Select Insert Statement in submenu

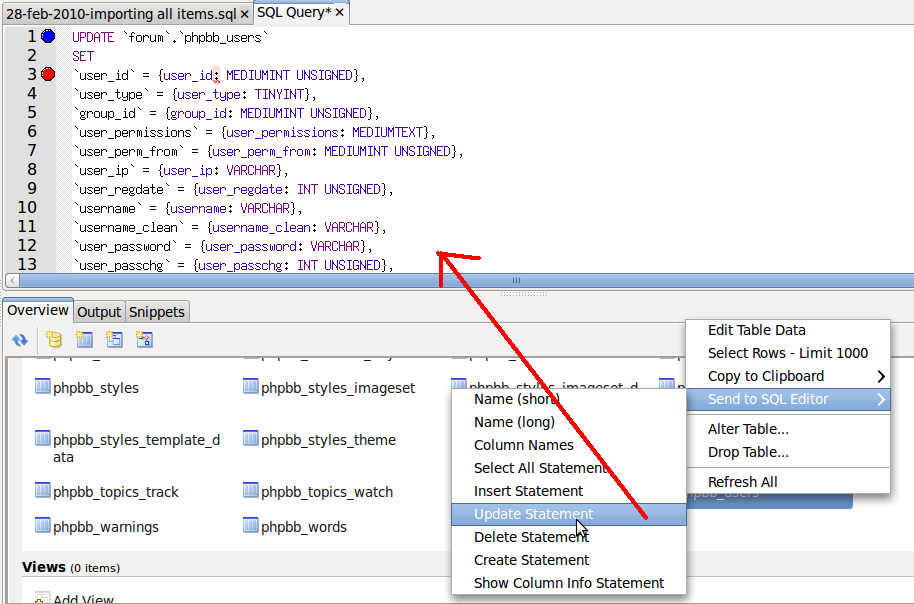point(568,491)
